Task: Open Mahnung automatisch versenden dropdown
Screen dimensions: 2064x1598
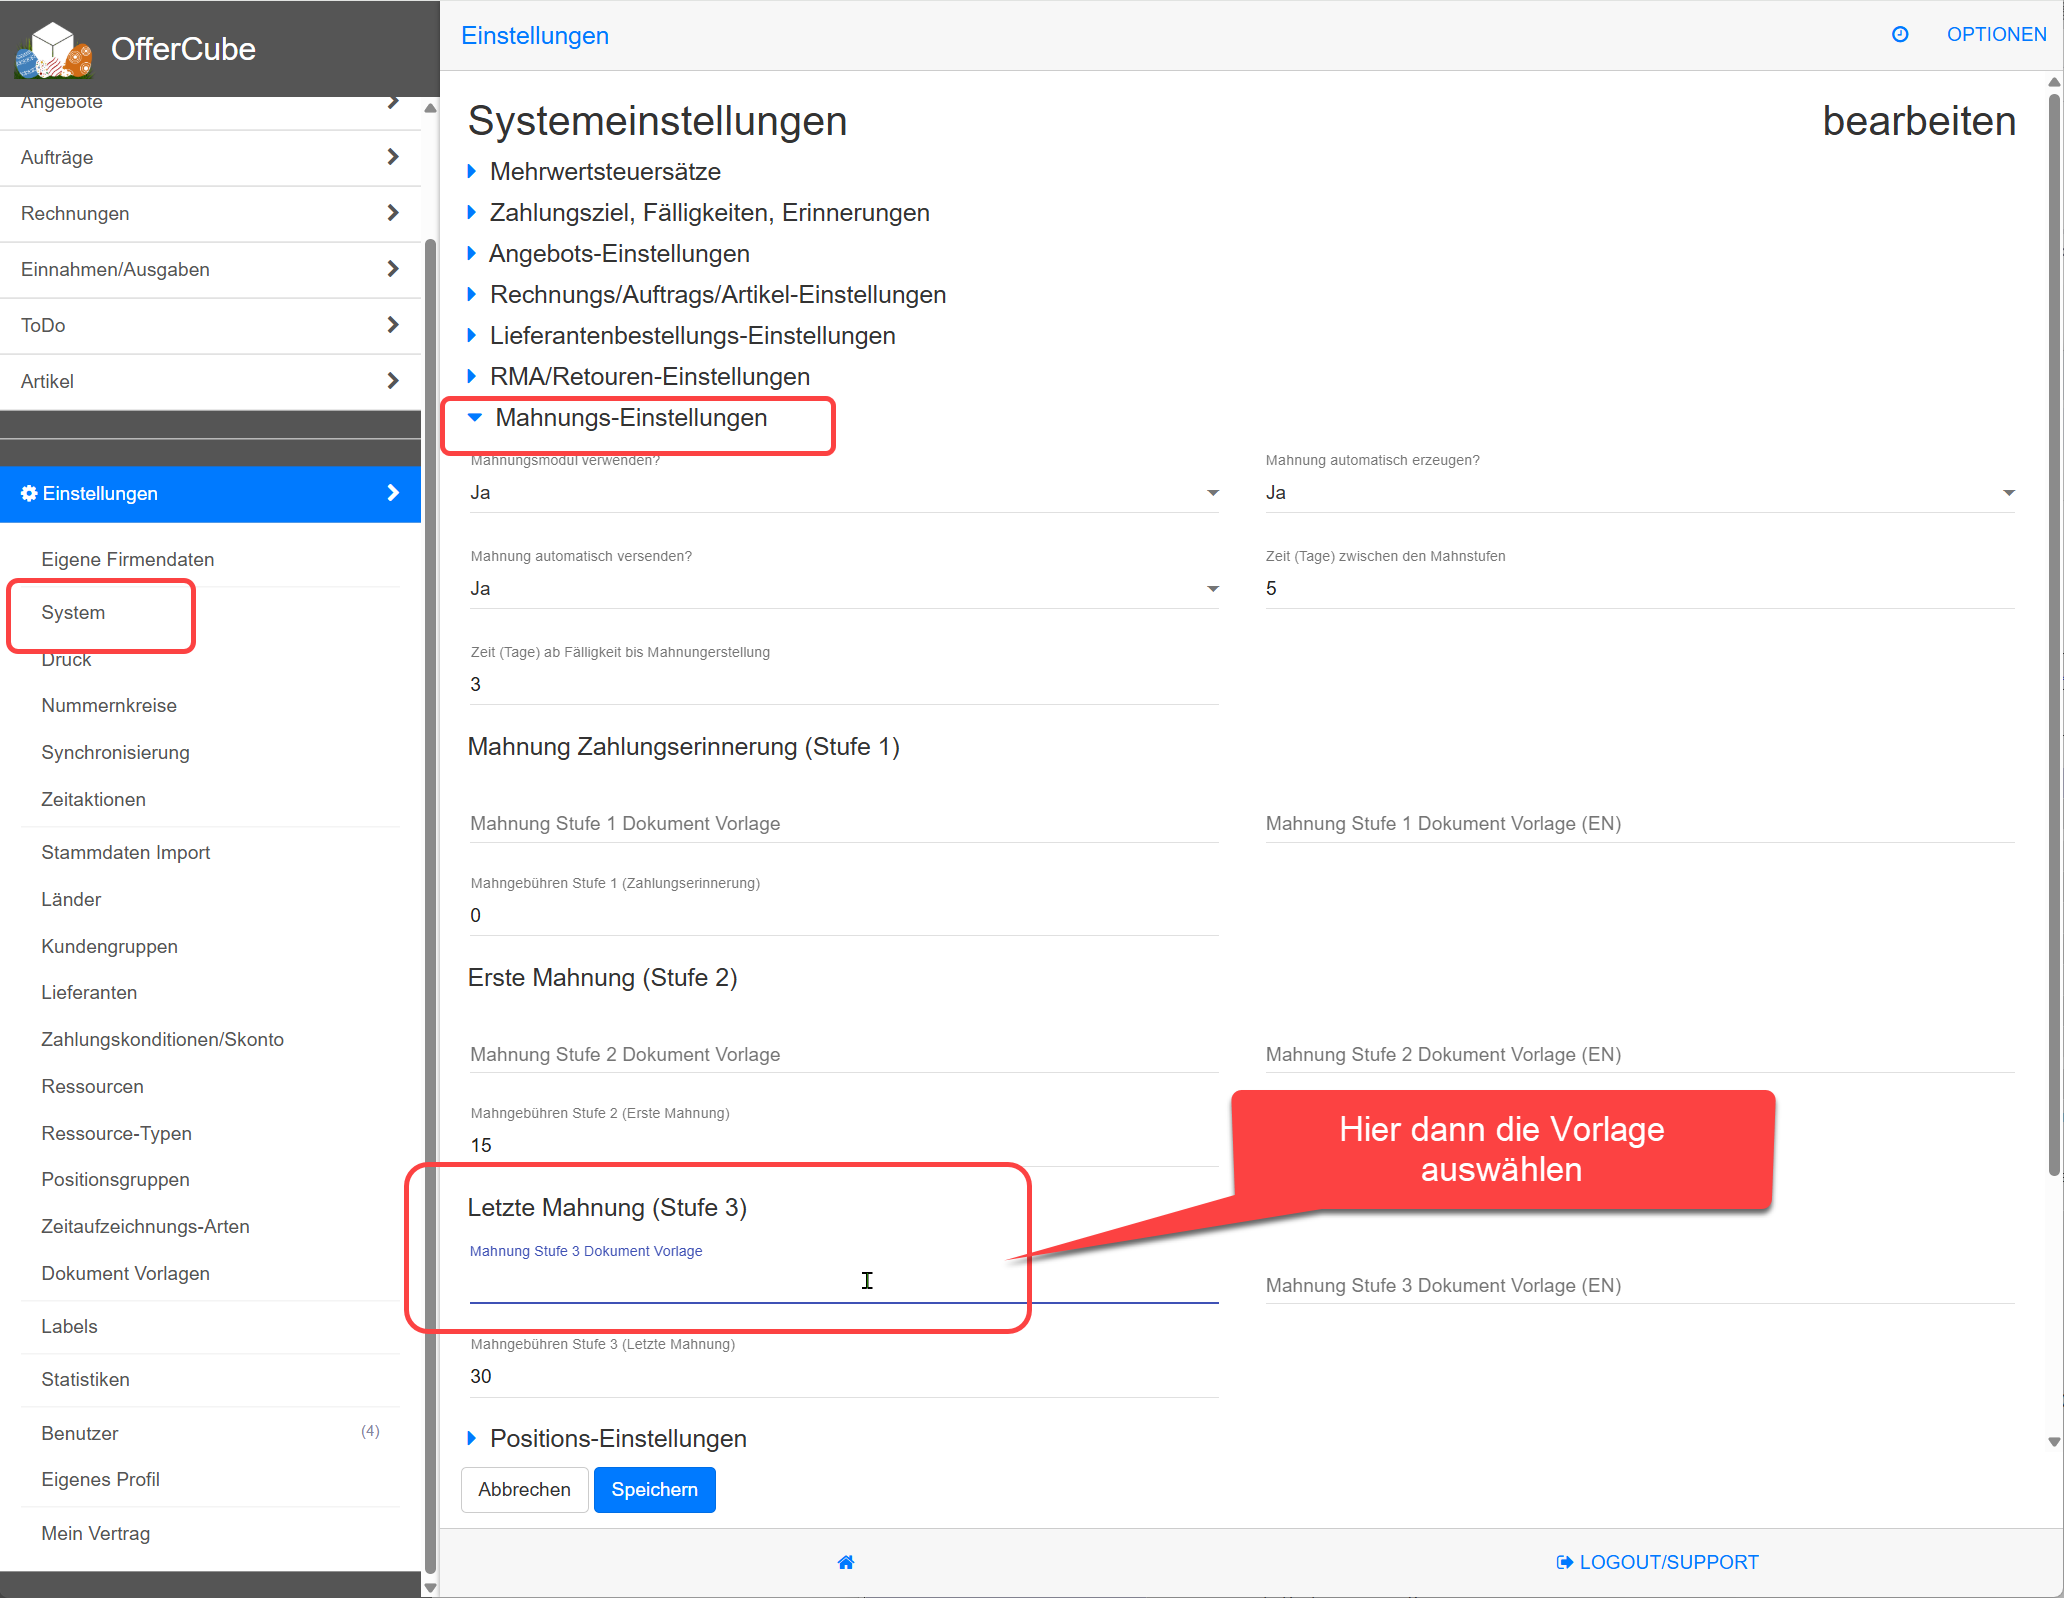Action: click(x=844, y=589)
